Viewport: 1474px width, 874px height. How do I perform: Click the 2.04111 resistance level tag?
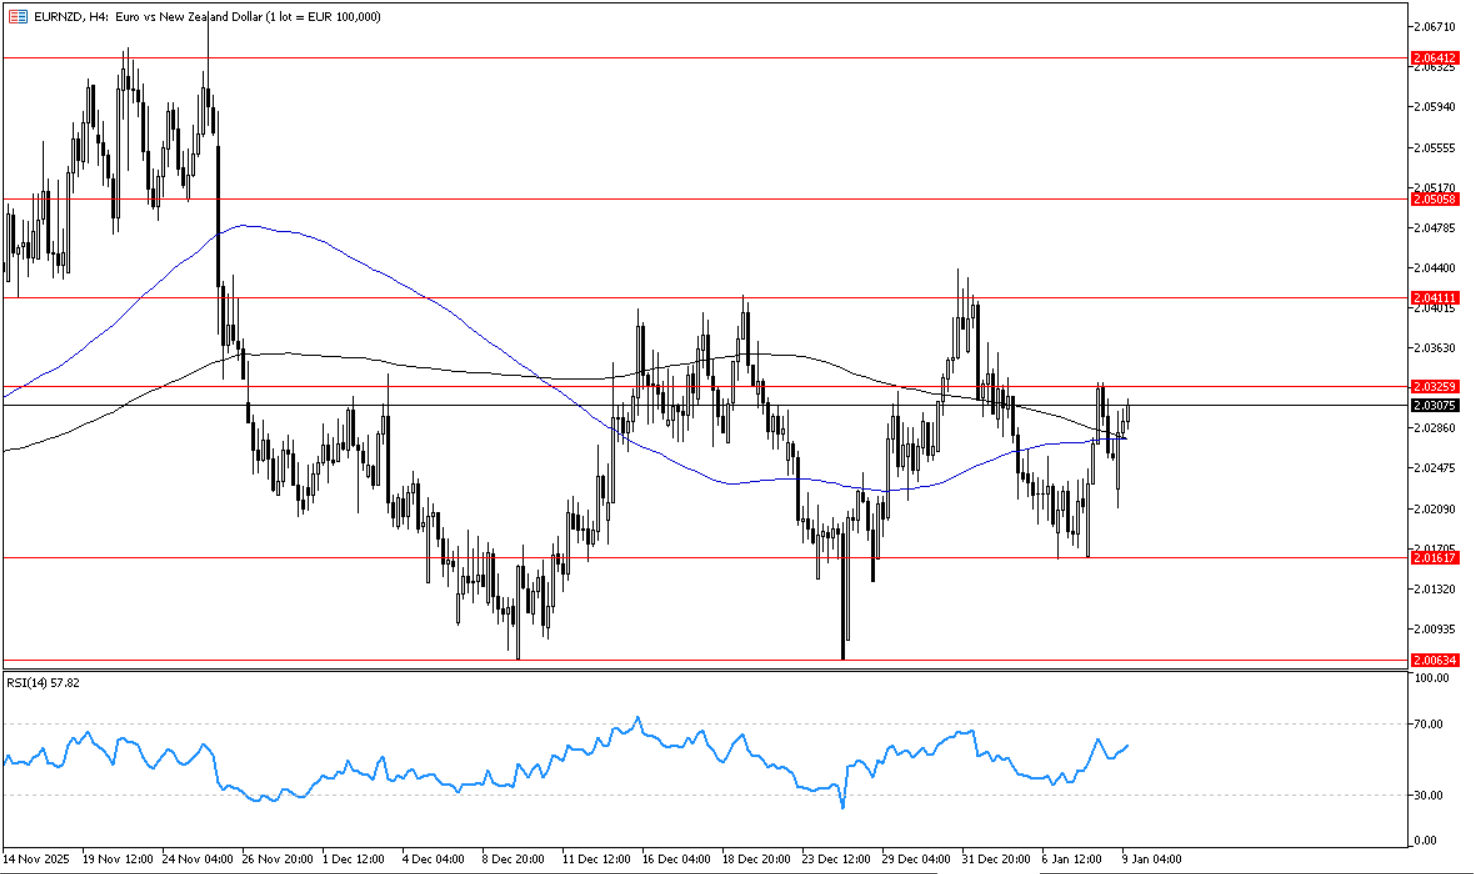(1434, 298)
